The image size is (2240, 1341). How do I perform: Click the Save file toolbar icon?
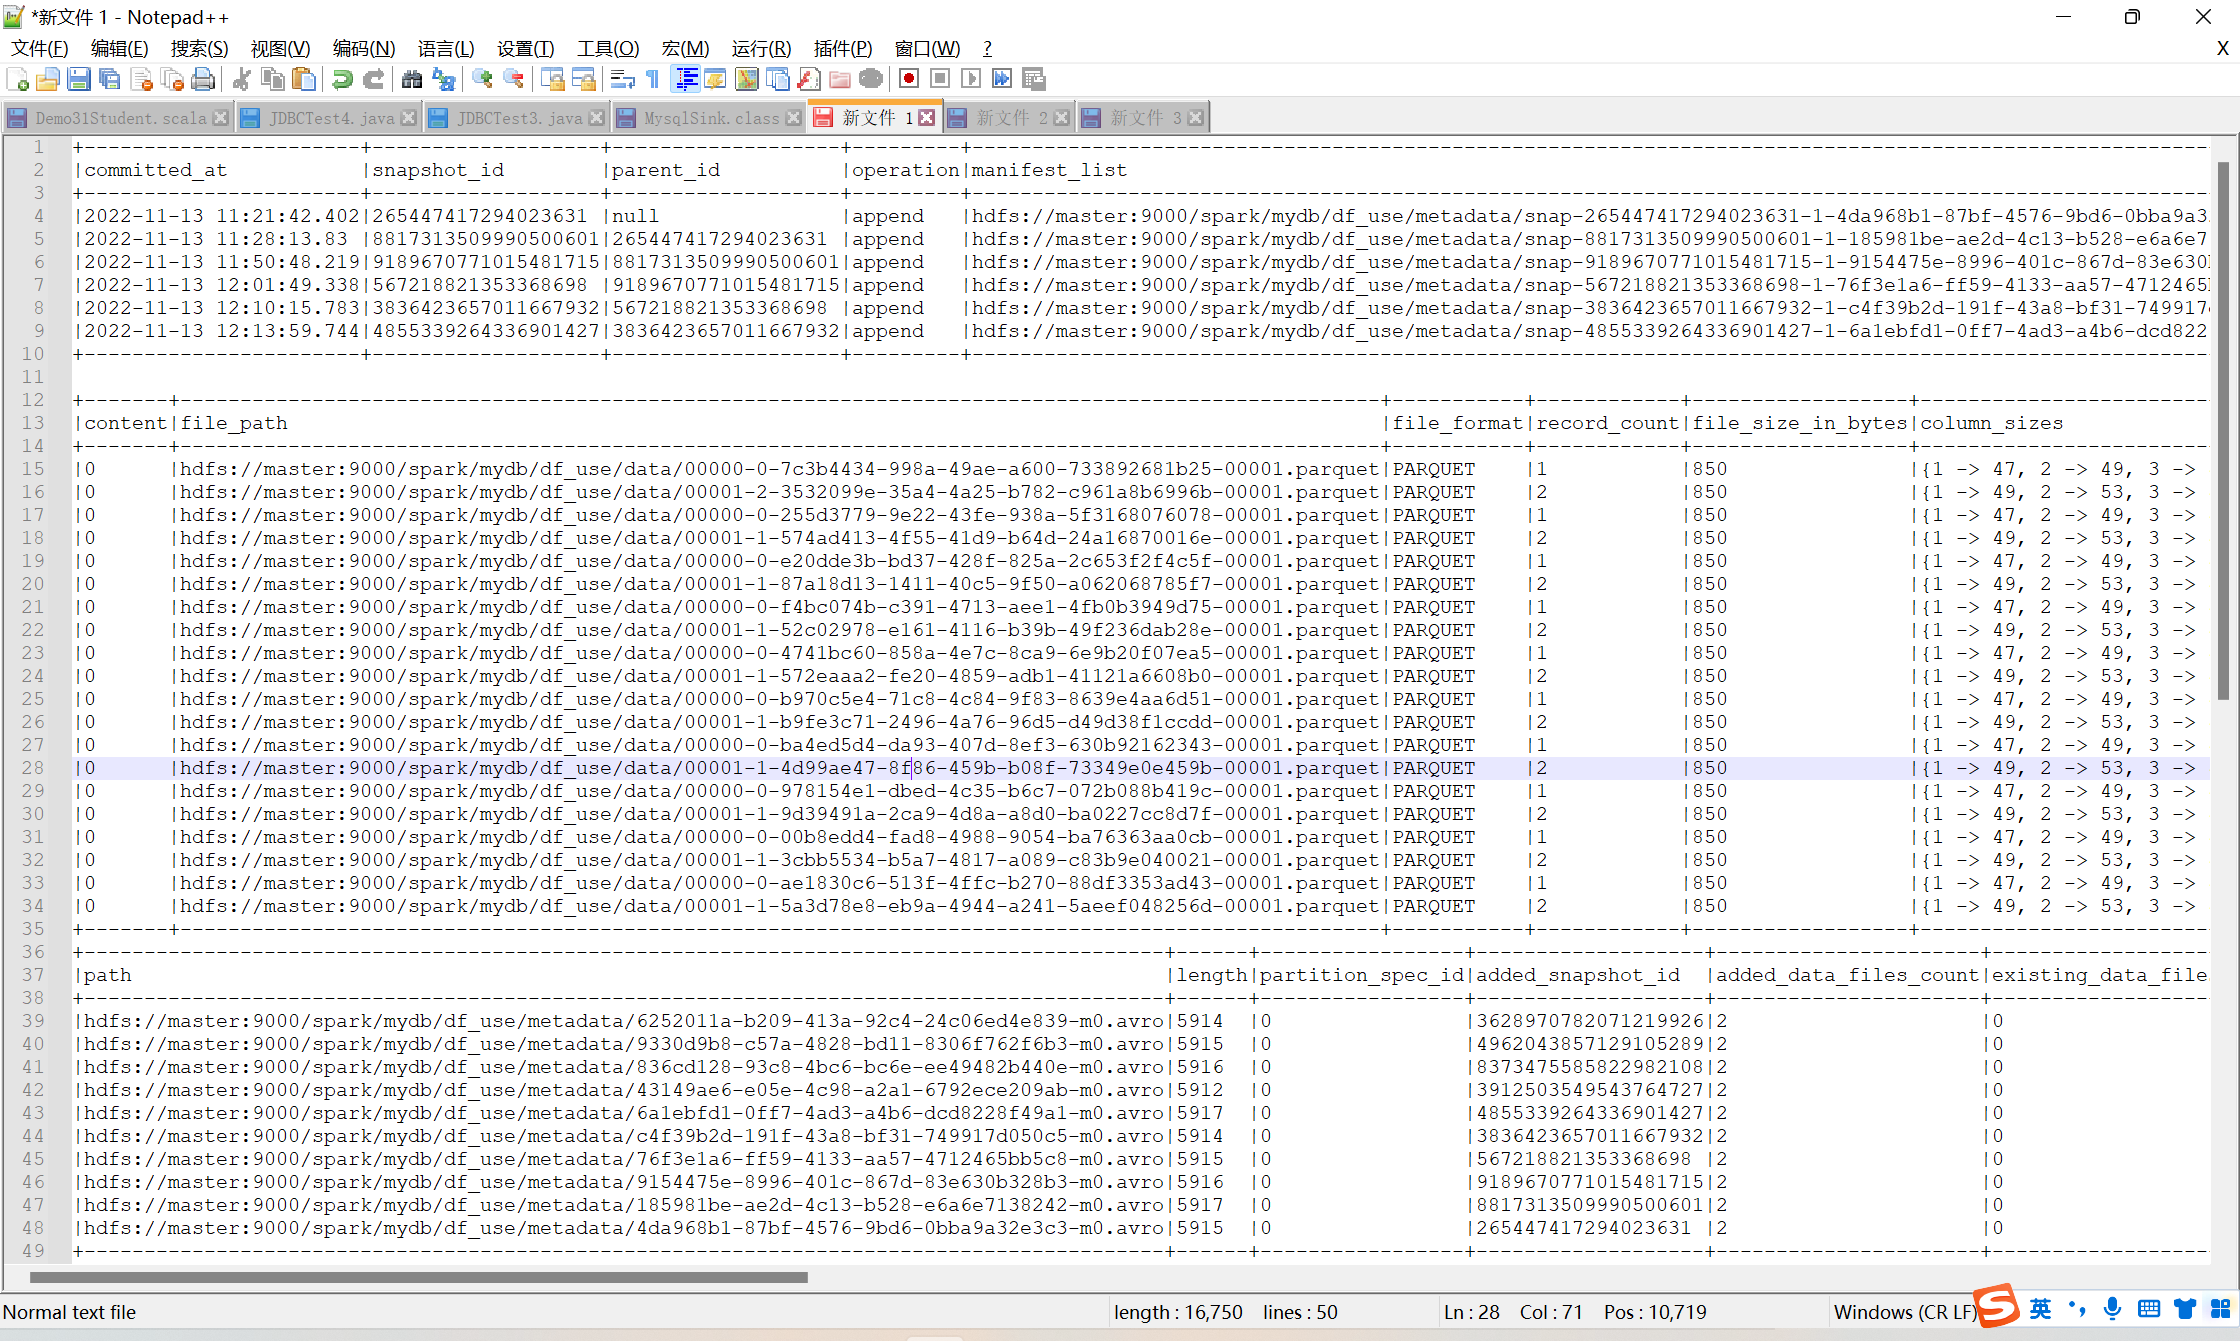click(79, 79)
